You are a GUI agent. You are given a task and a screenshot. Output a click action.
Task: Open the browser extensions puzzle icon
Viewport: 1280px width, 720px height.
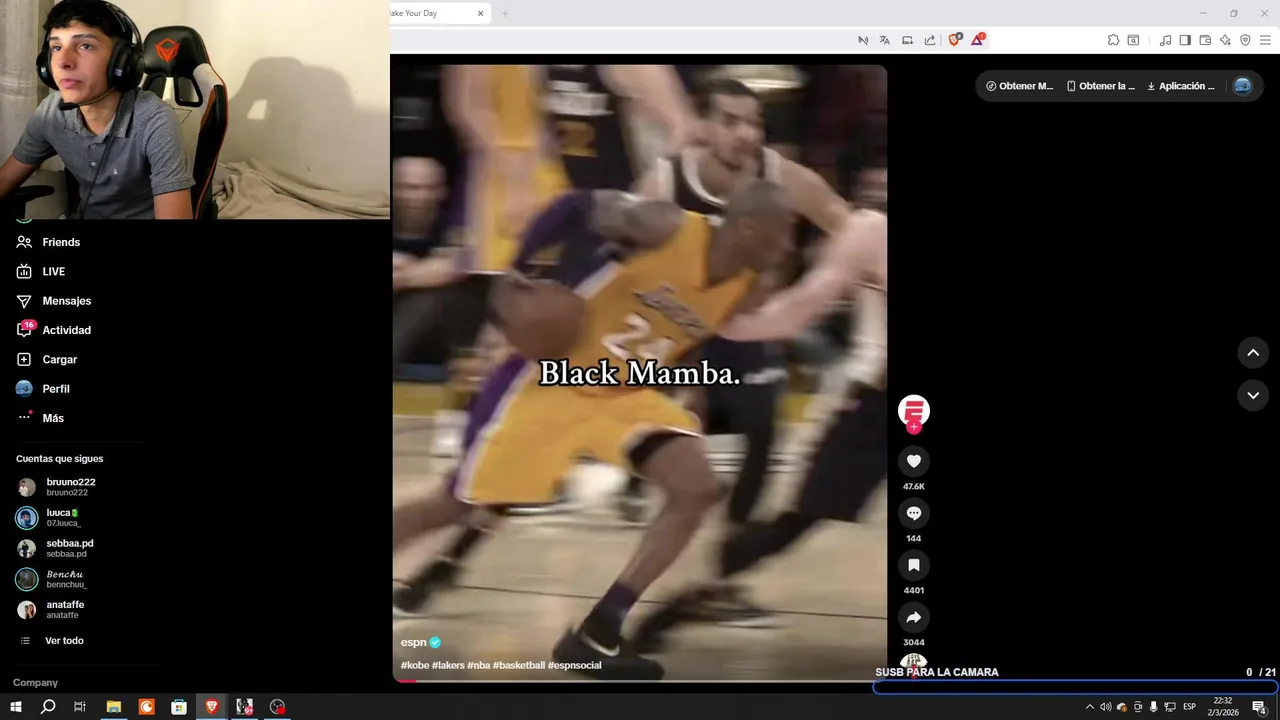click(x=1113, y=40)
